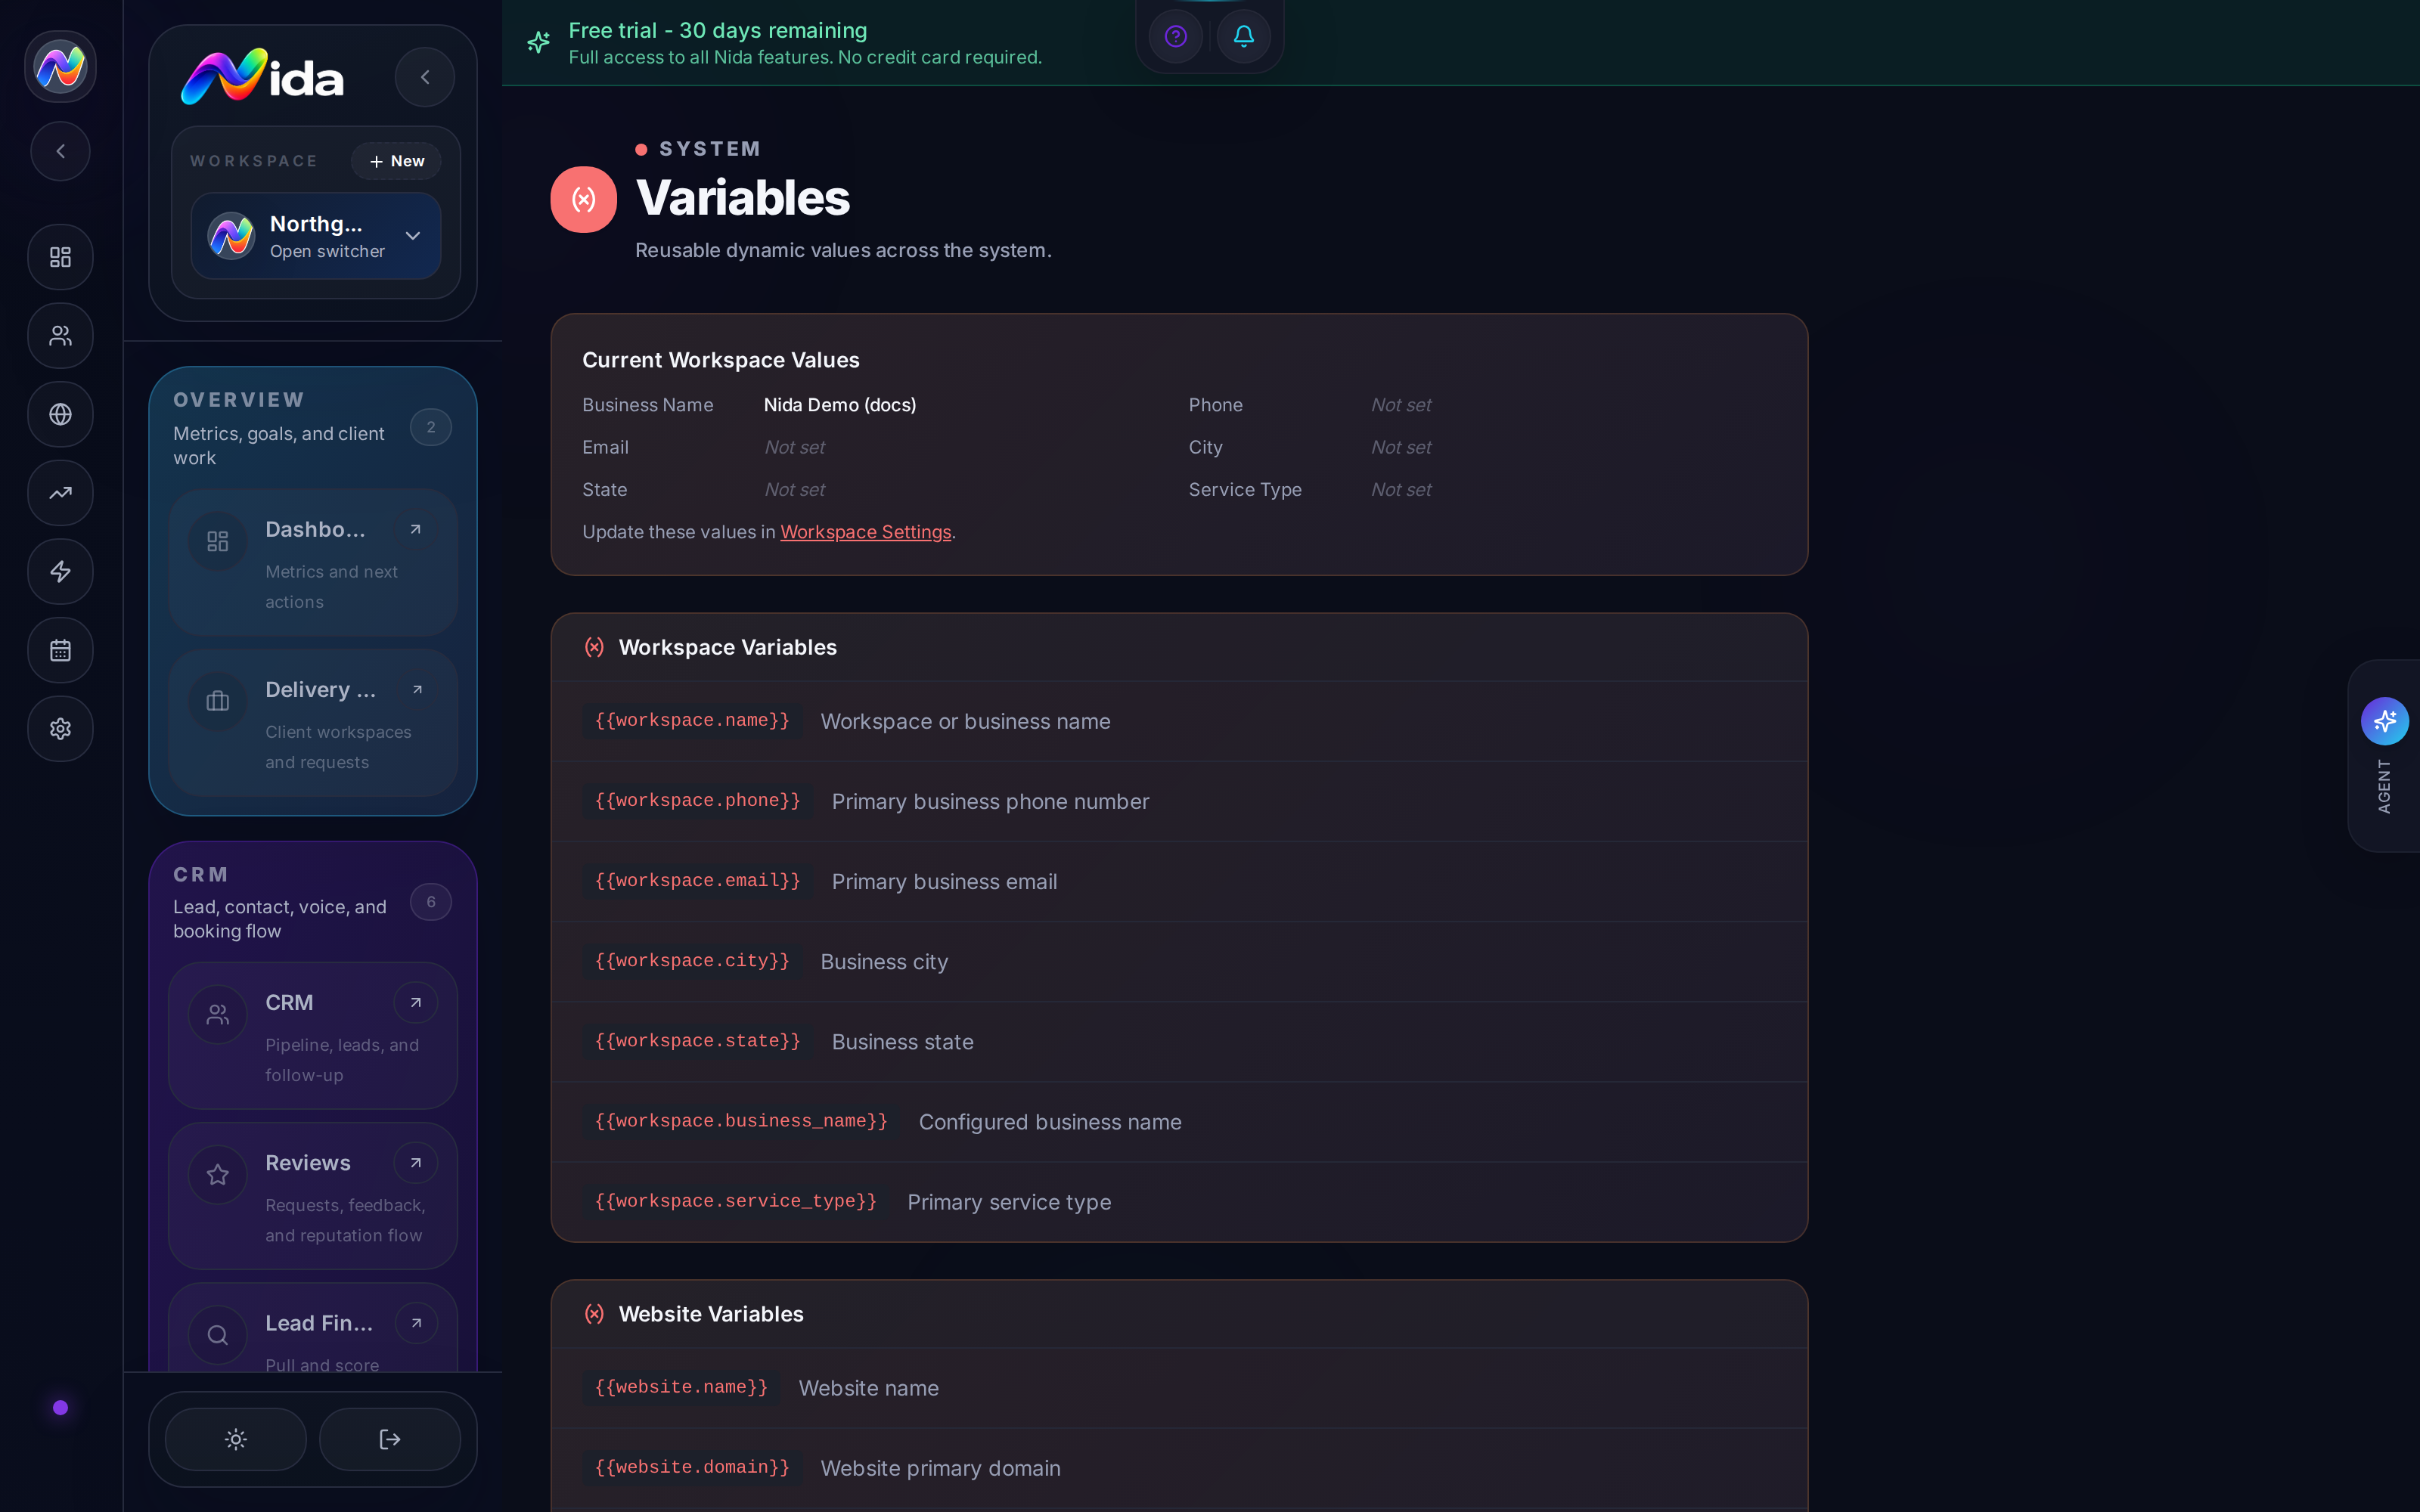The width and height of the screenshot is (2420, 1512).
Task: Expand the CRM section count badge
Action: (431, 902)
